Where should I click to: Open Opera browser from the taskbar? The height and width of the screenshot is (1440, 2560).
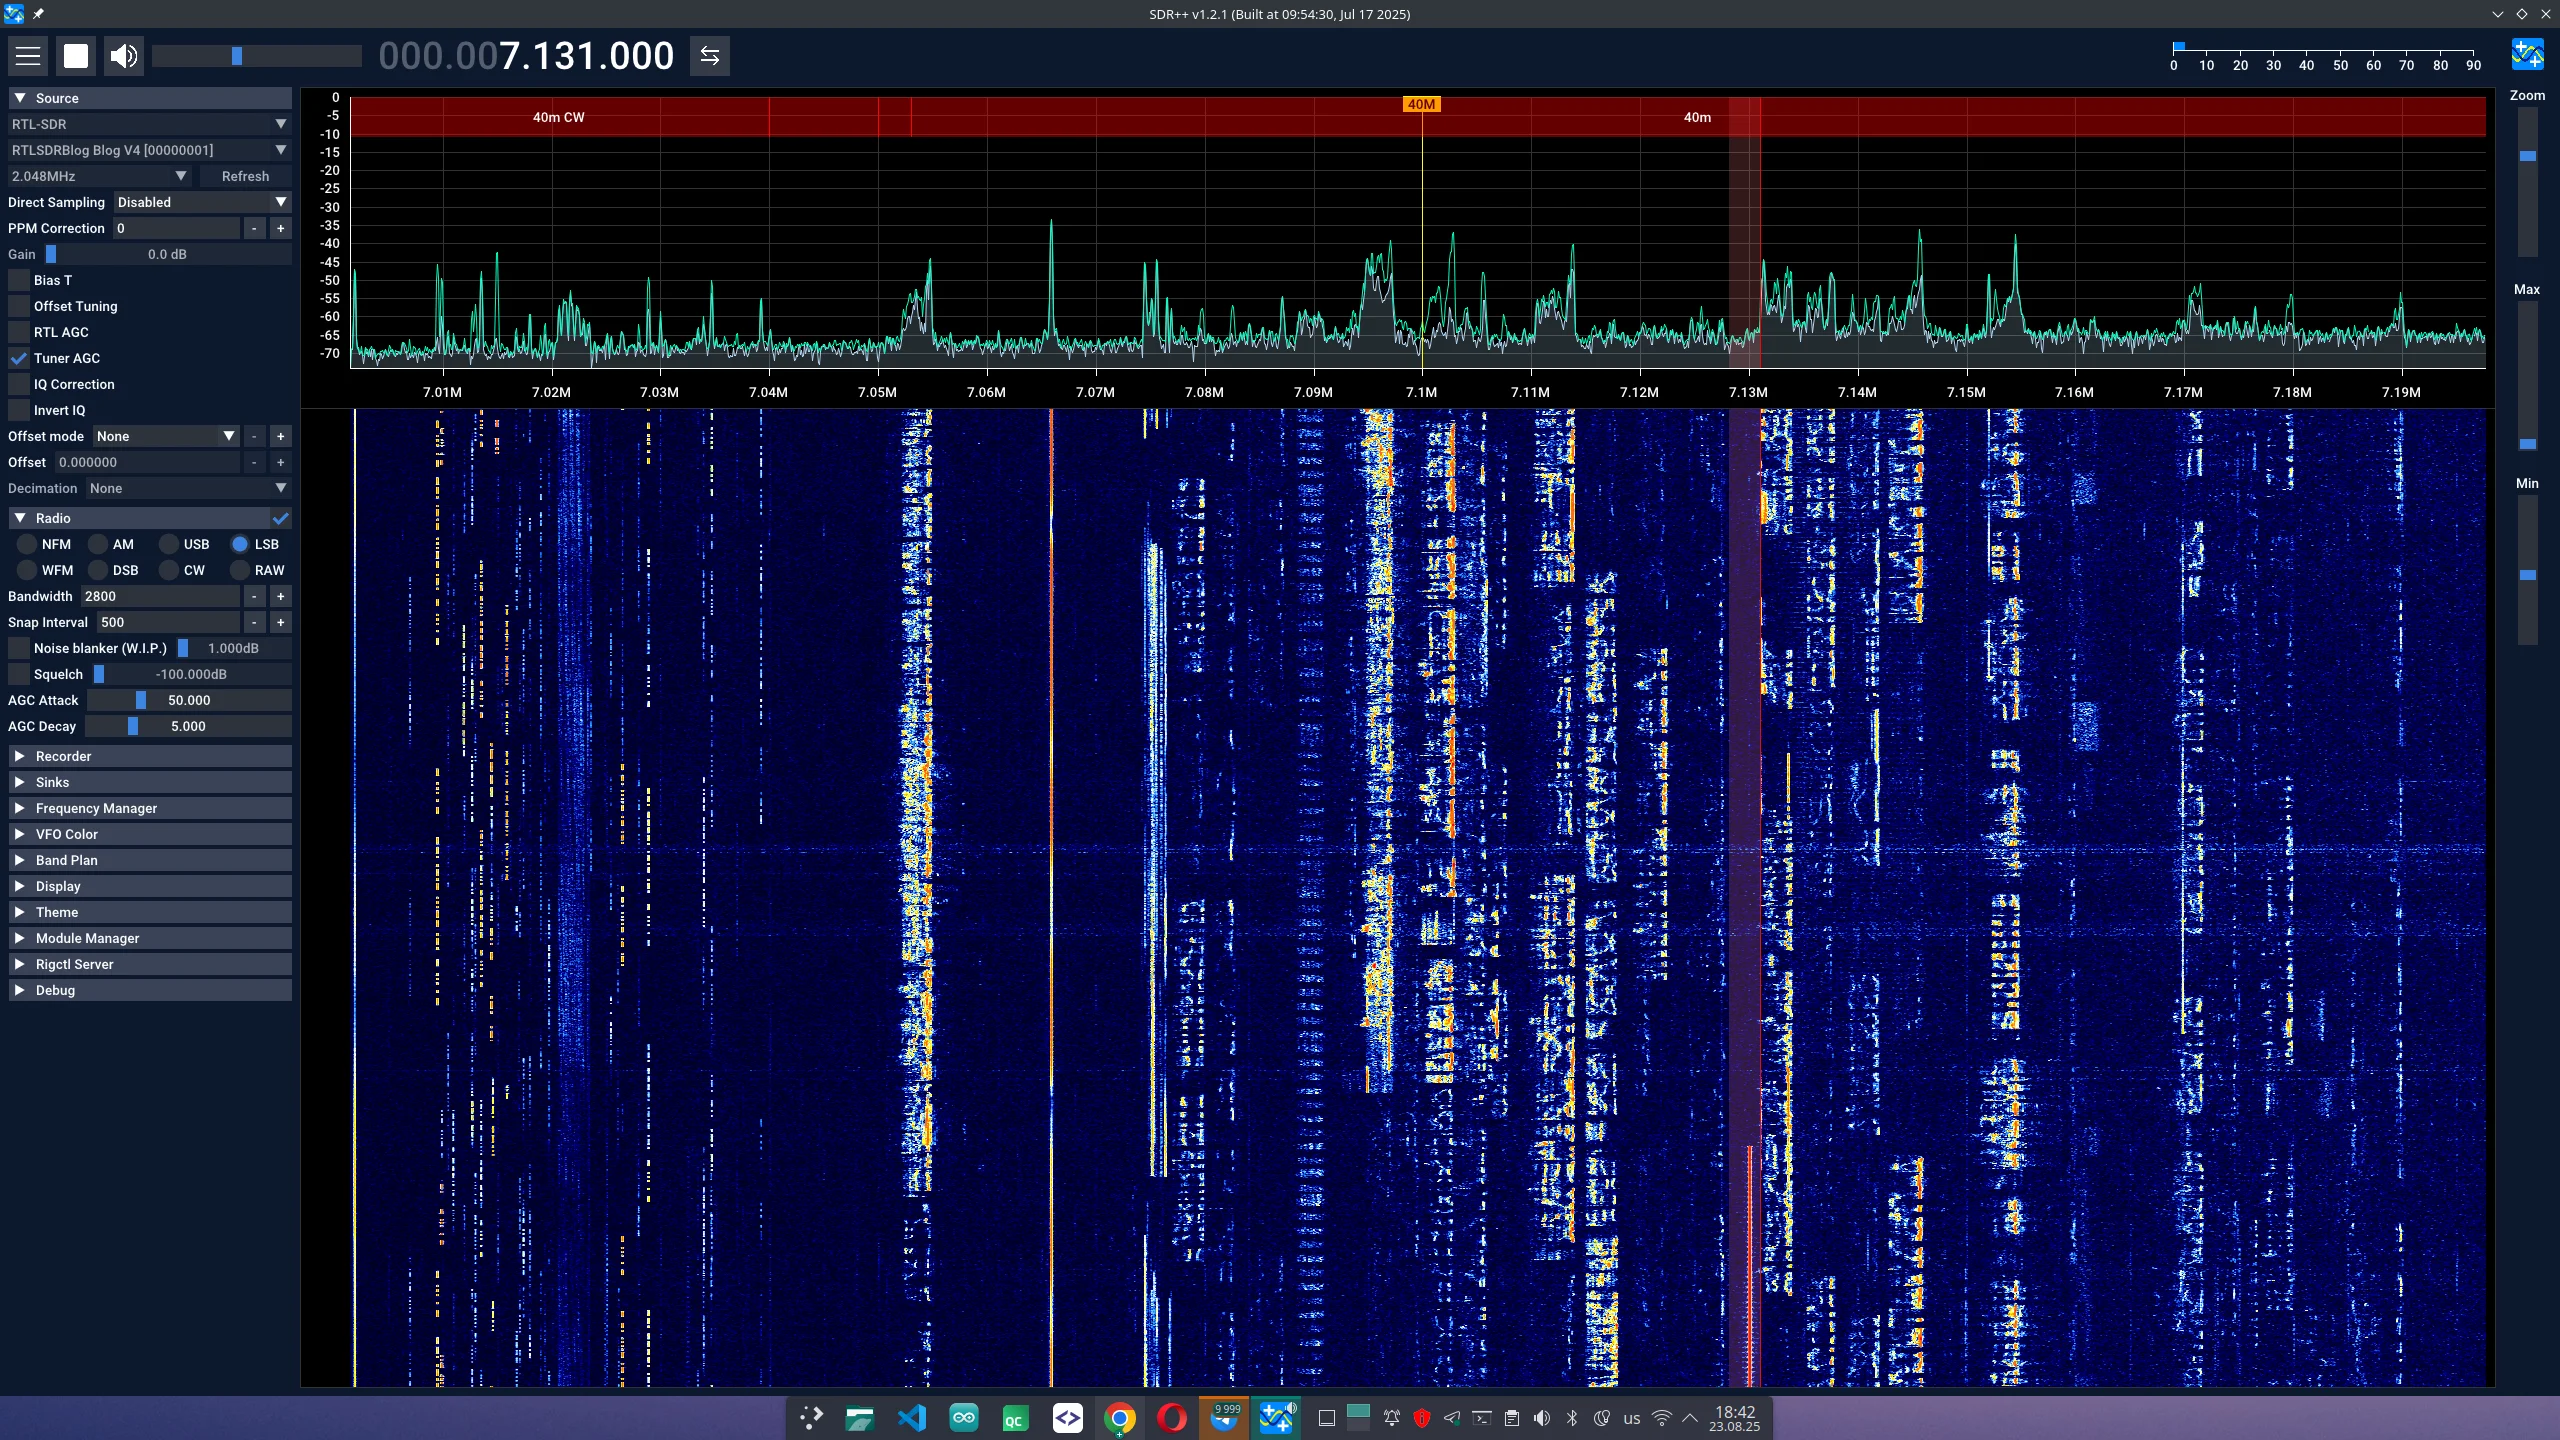[x=1172, y=1418]
